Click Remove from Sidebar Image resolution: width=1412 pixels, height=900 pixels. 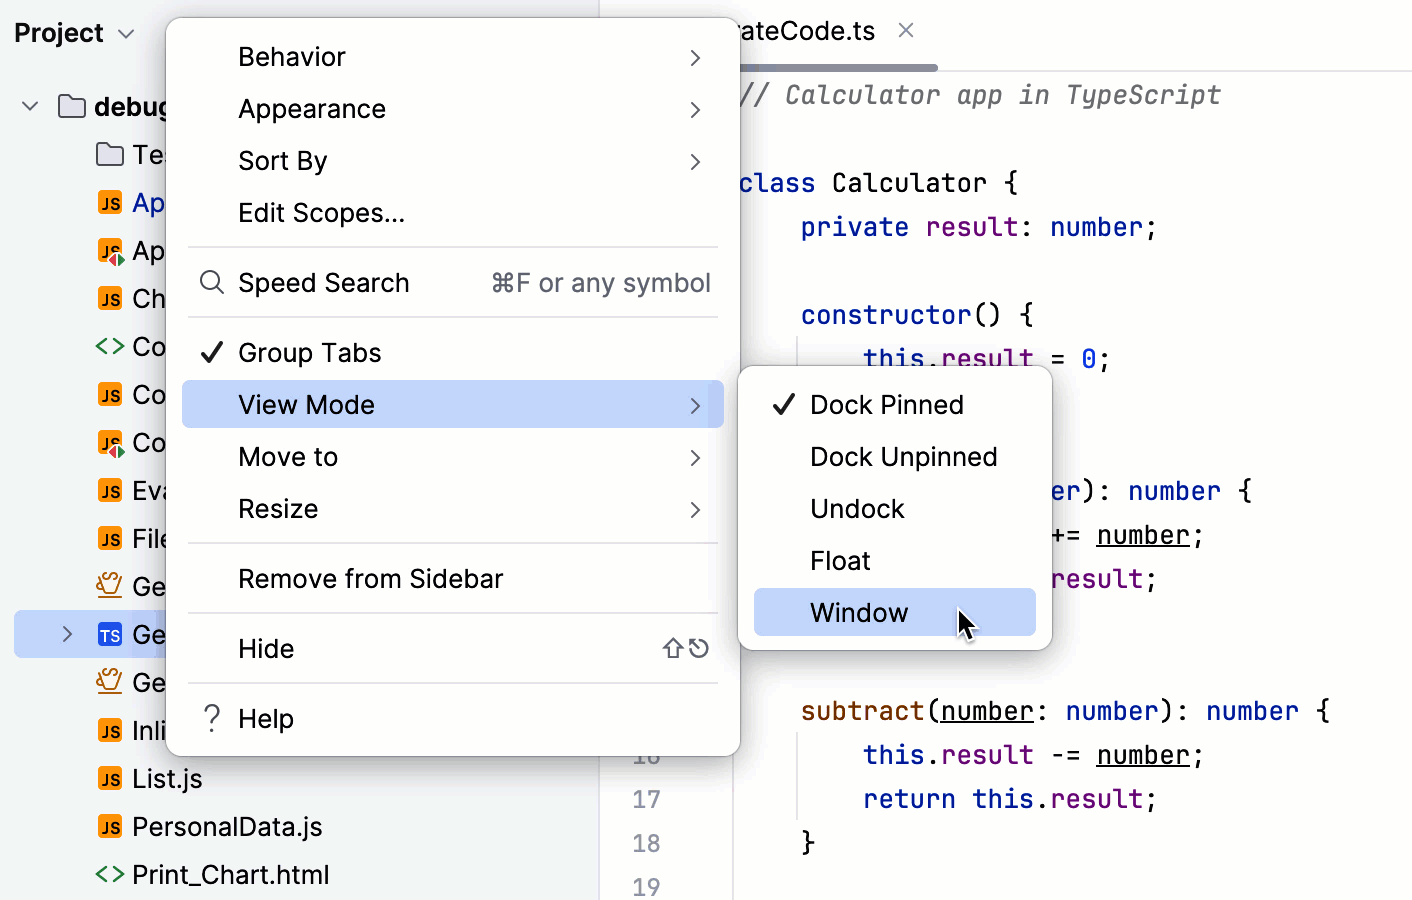click(370, 579)
